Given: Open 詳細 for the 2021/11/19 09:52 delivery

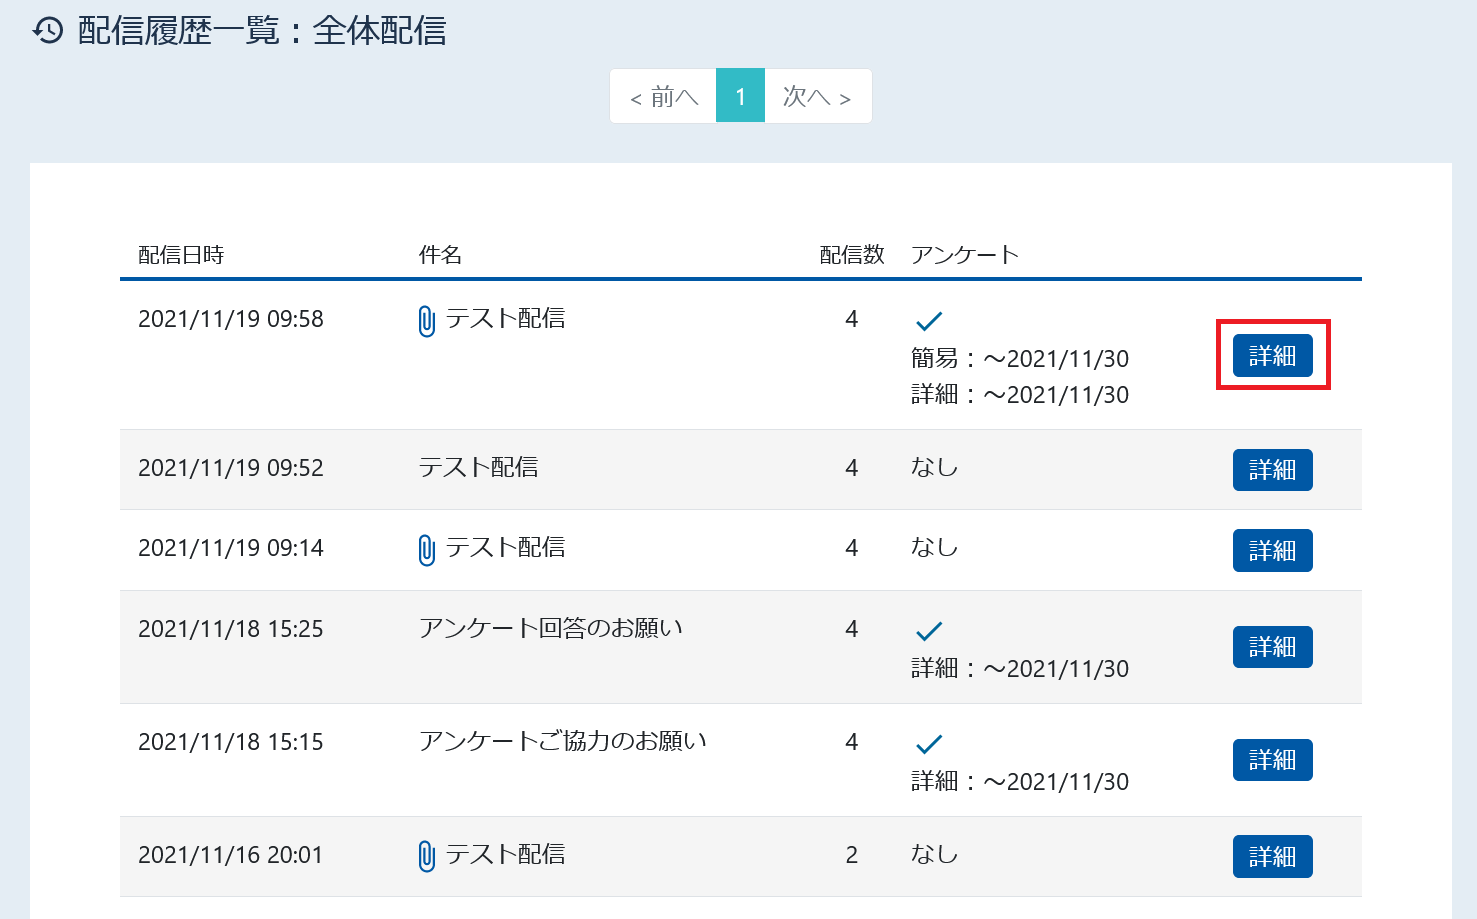Looking at the screenshot, I should pos(1272,470).
